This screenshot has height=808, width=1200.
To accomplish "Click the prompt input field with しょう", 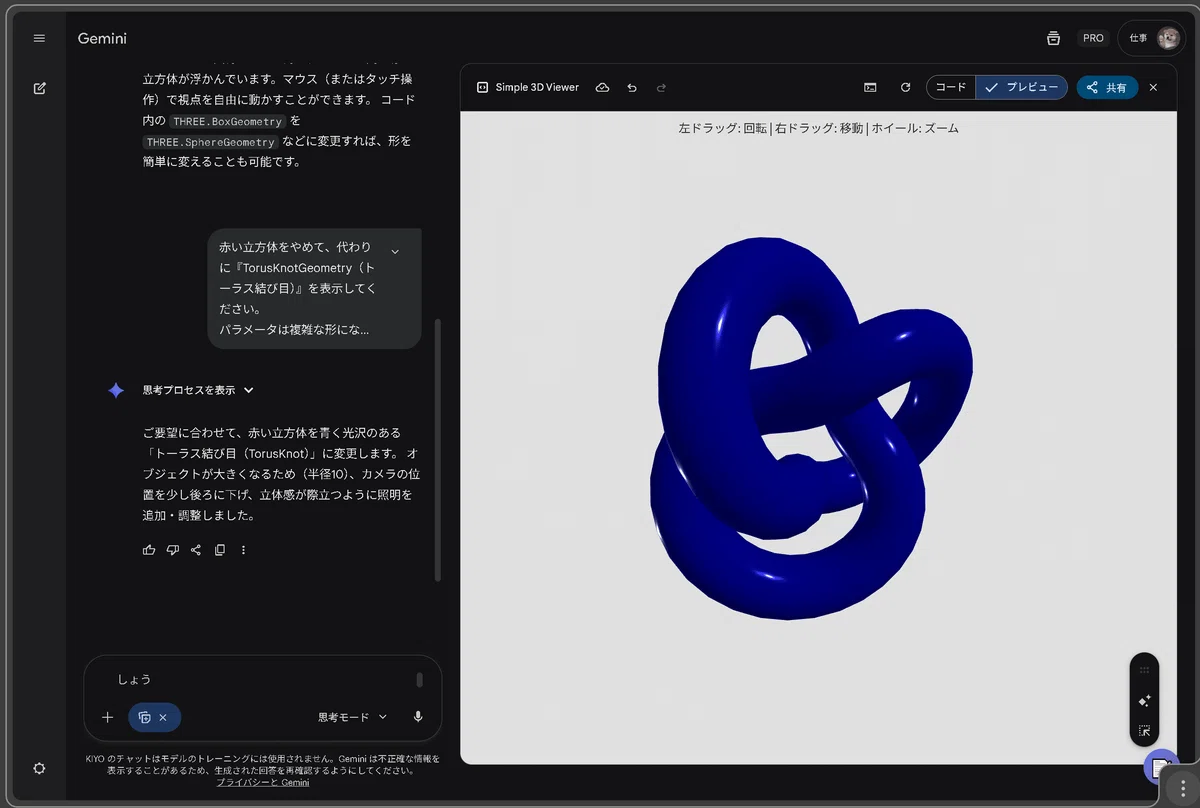I will point(260,679).
